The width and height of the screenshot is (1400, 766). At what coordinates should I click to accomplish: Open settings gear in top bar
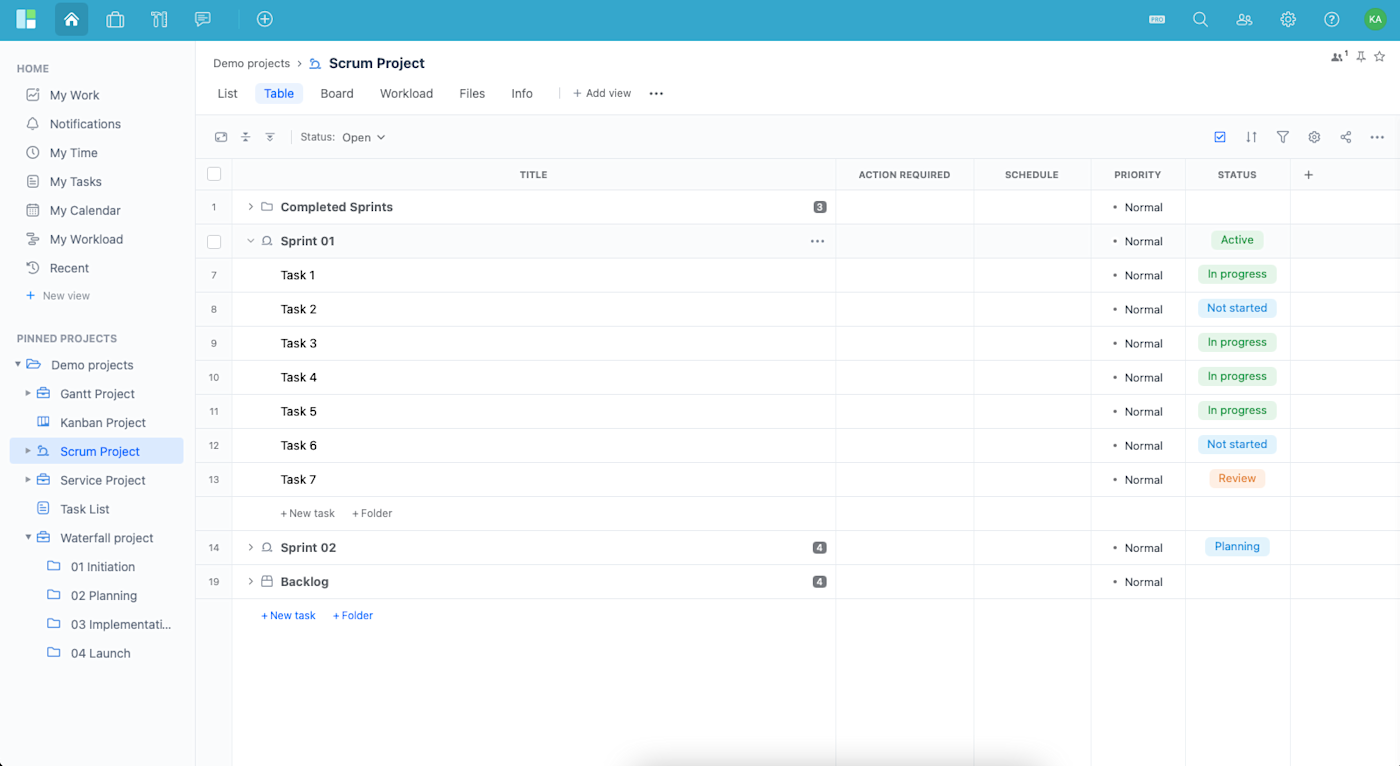1288,19
